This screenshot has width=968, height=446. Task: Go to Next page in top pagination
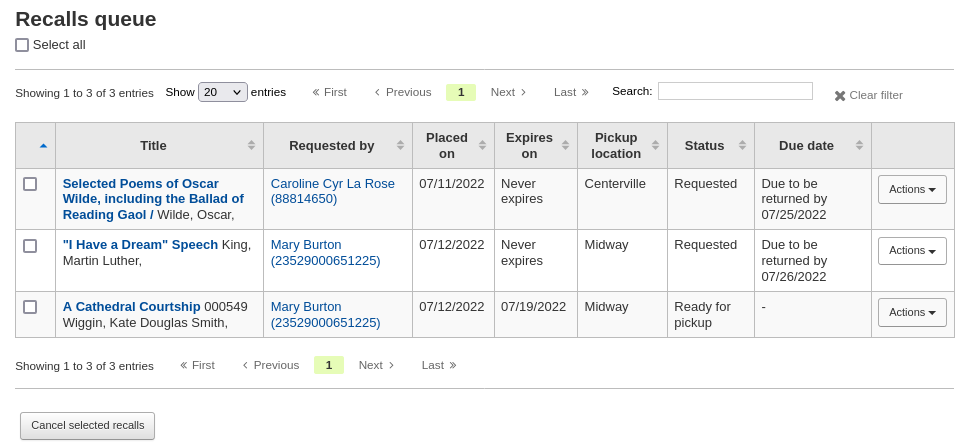point(509,92)
